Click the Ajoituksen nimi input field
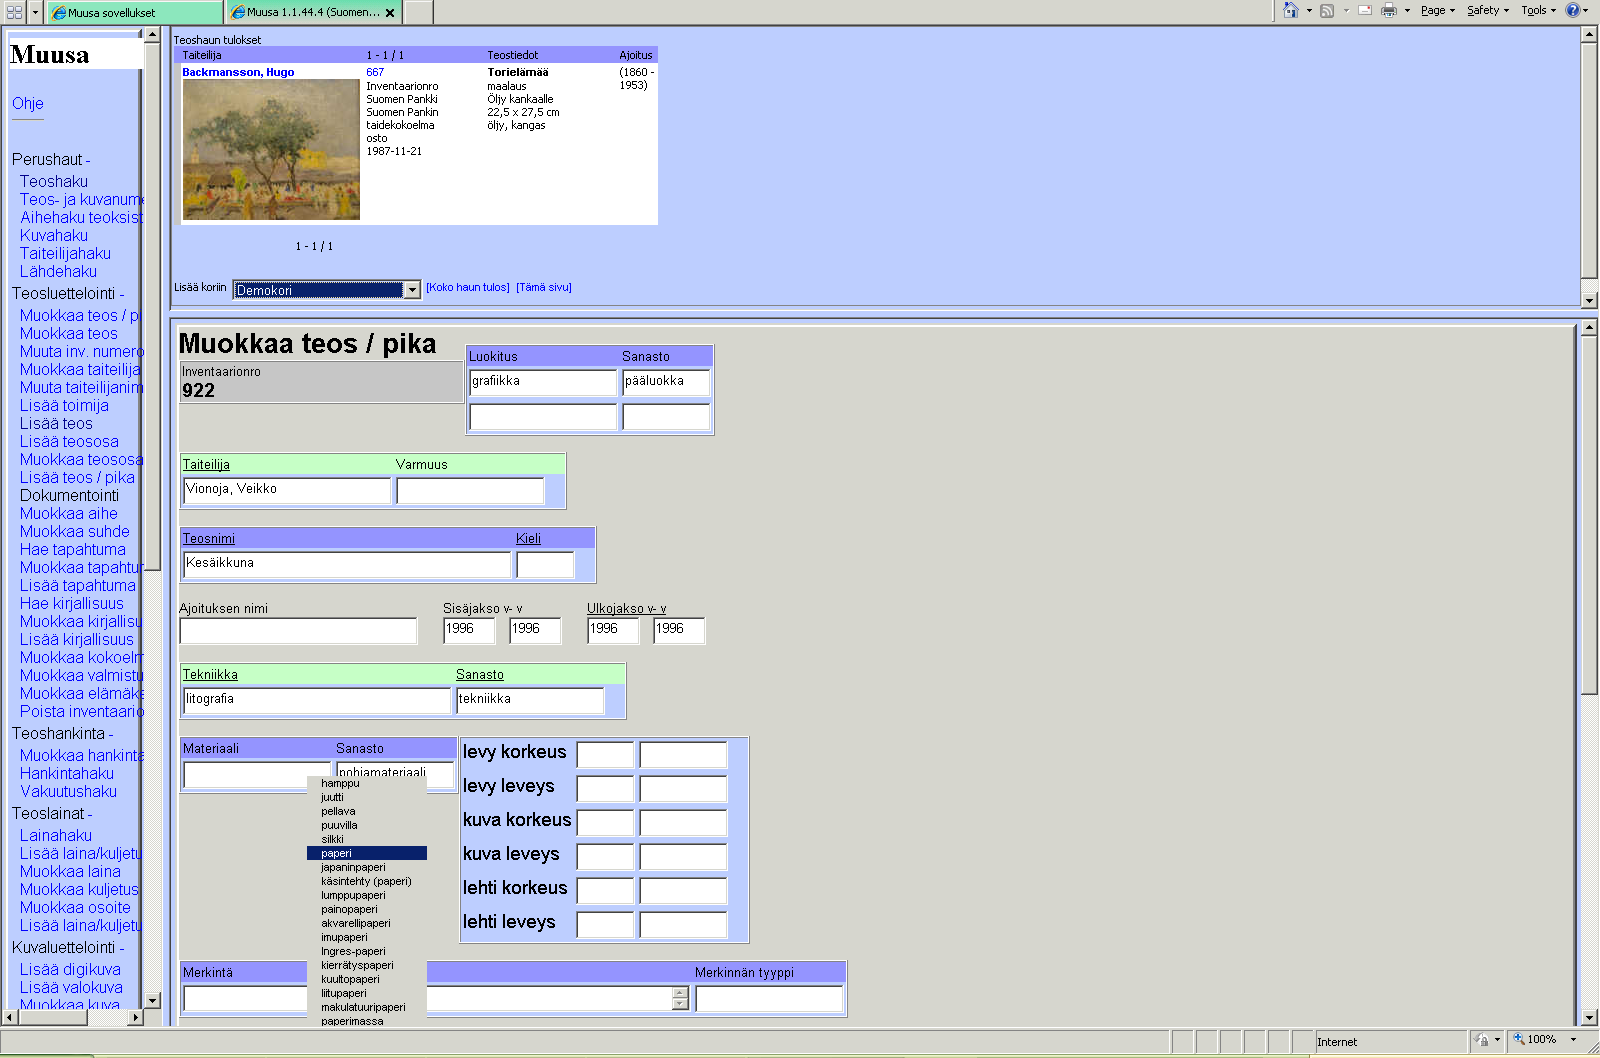 (298, 630)
